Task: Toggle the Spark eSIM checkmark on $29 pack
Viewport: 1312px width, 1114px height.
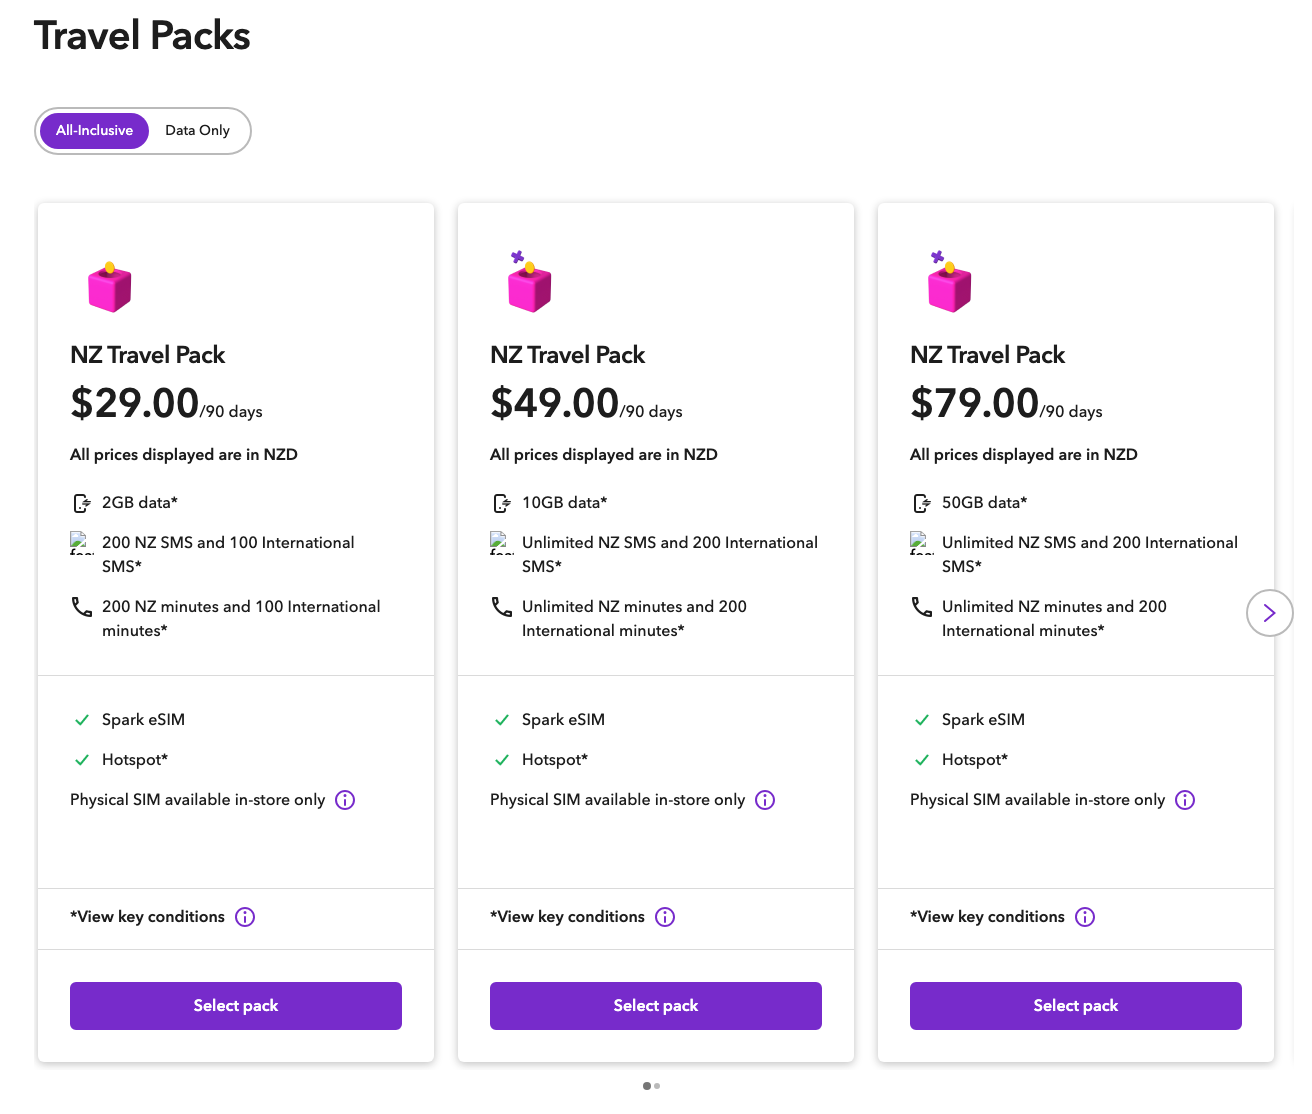Action: (82, 719)
